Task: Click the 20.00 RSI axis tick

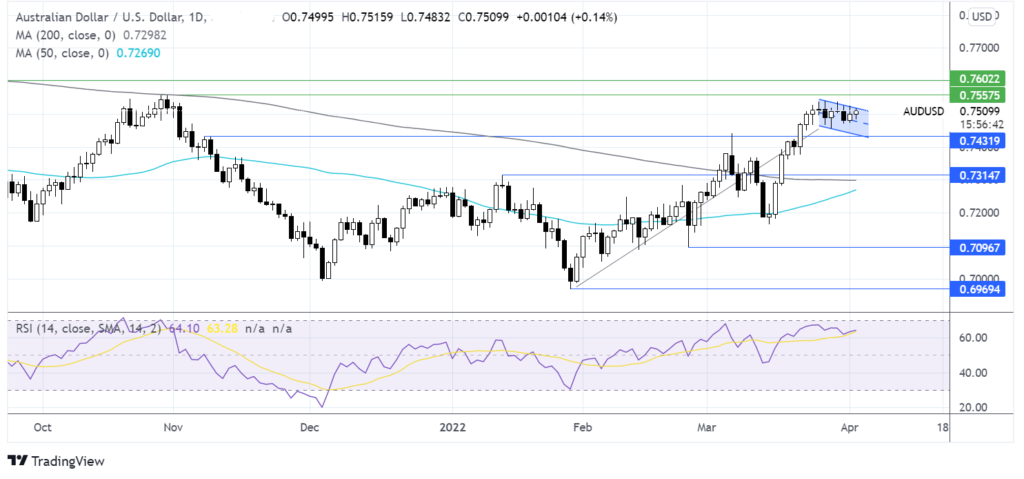Action: point(975,408)
